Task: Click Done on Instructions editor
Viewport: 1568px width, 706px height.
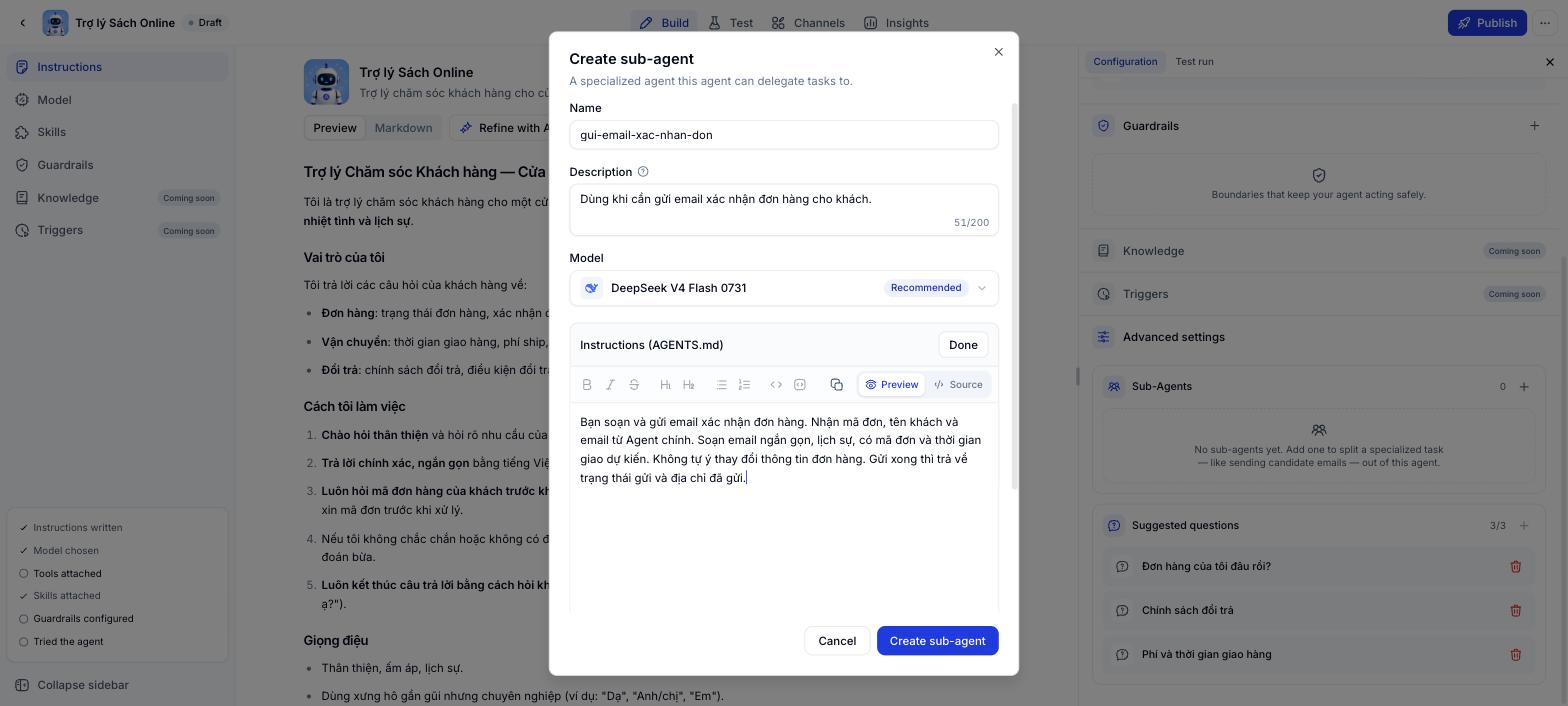Action: (x=963, y=345)
